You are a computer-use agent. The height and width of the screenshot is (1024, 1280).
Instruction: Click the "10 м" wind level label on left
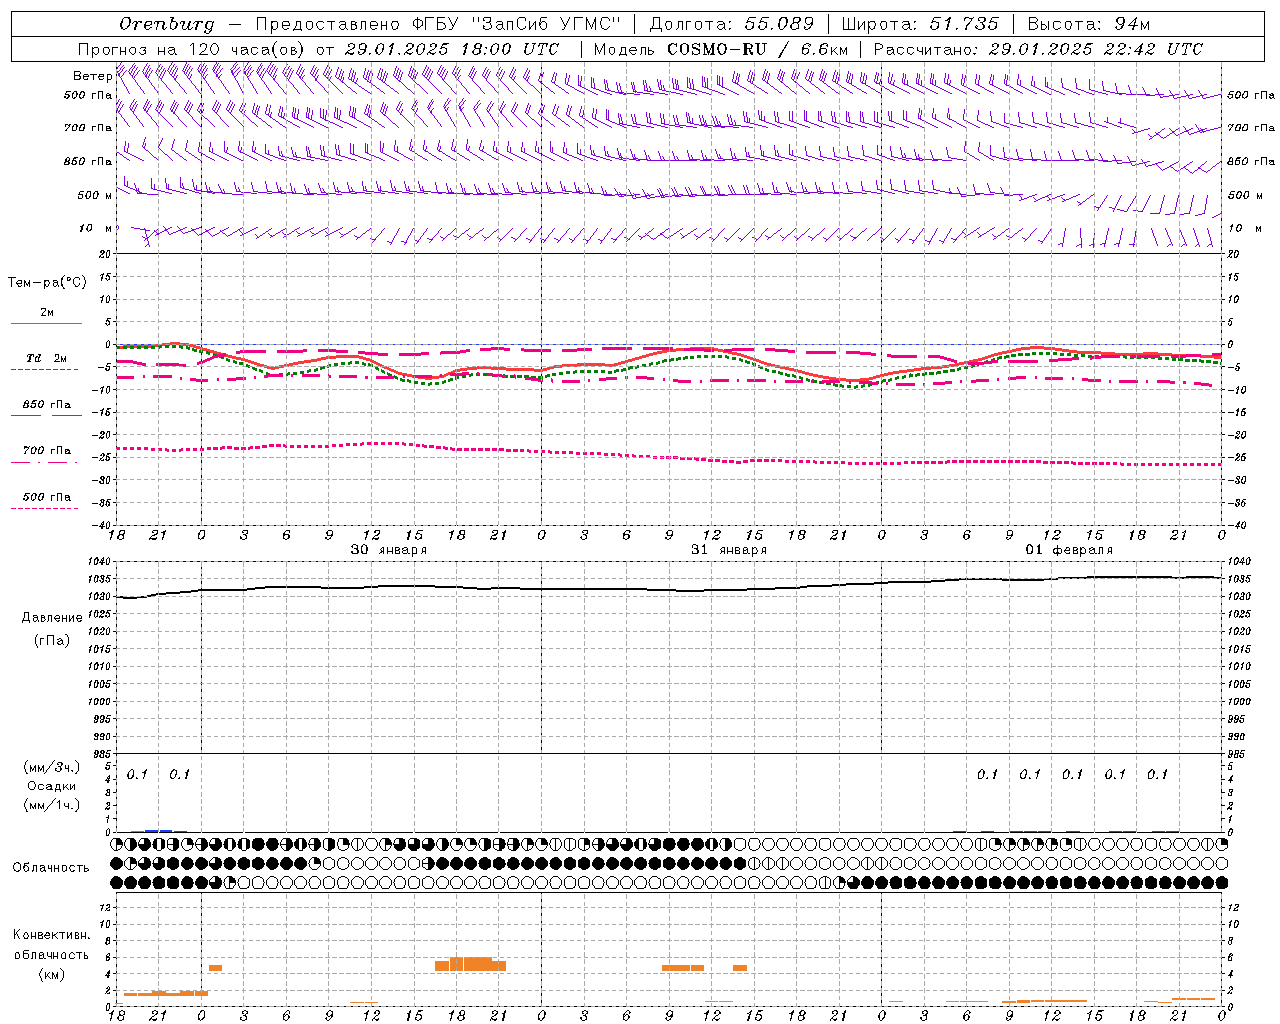pyautogui.click(x=96, y=228)
